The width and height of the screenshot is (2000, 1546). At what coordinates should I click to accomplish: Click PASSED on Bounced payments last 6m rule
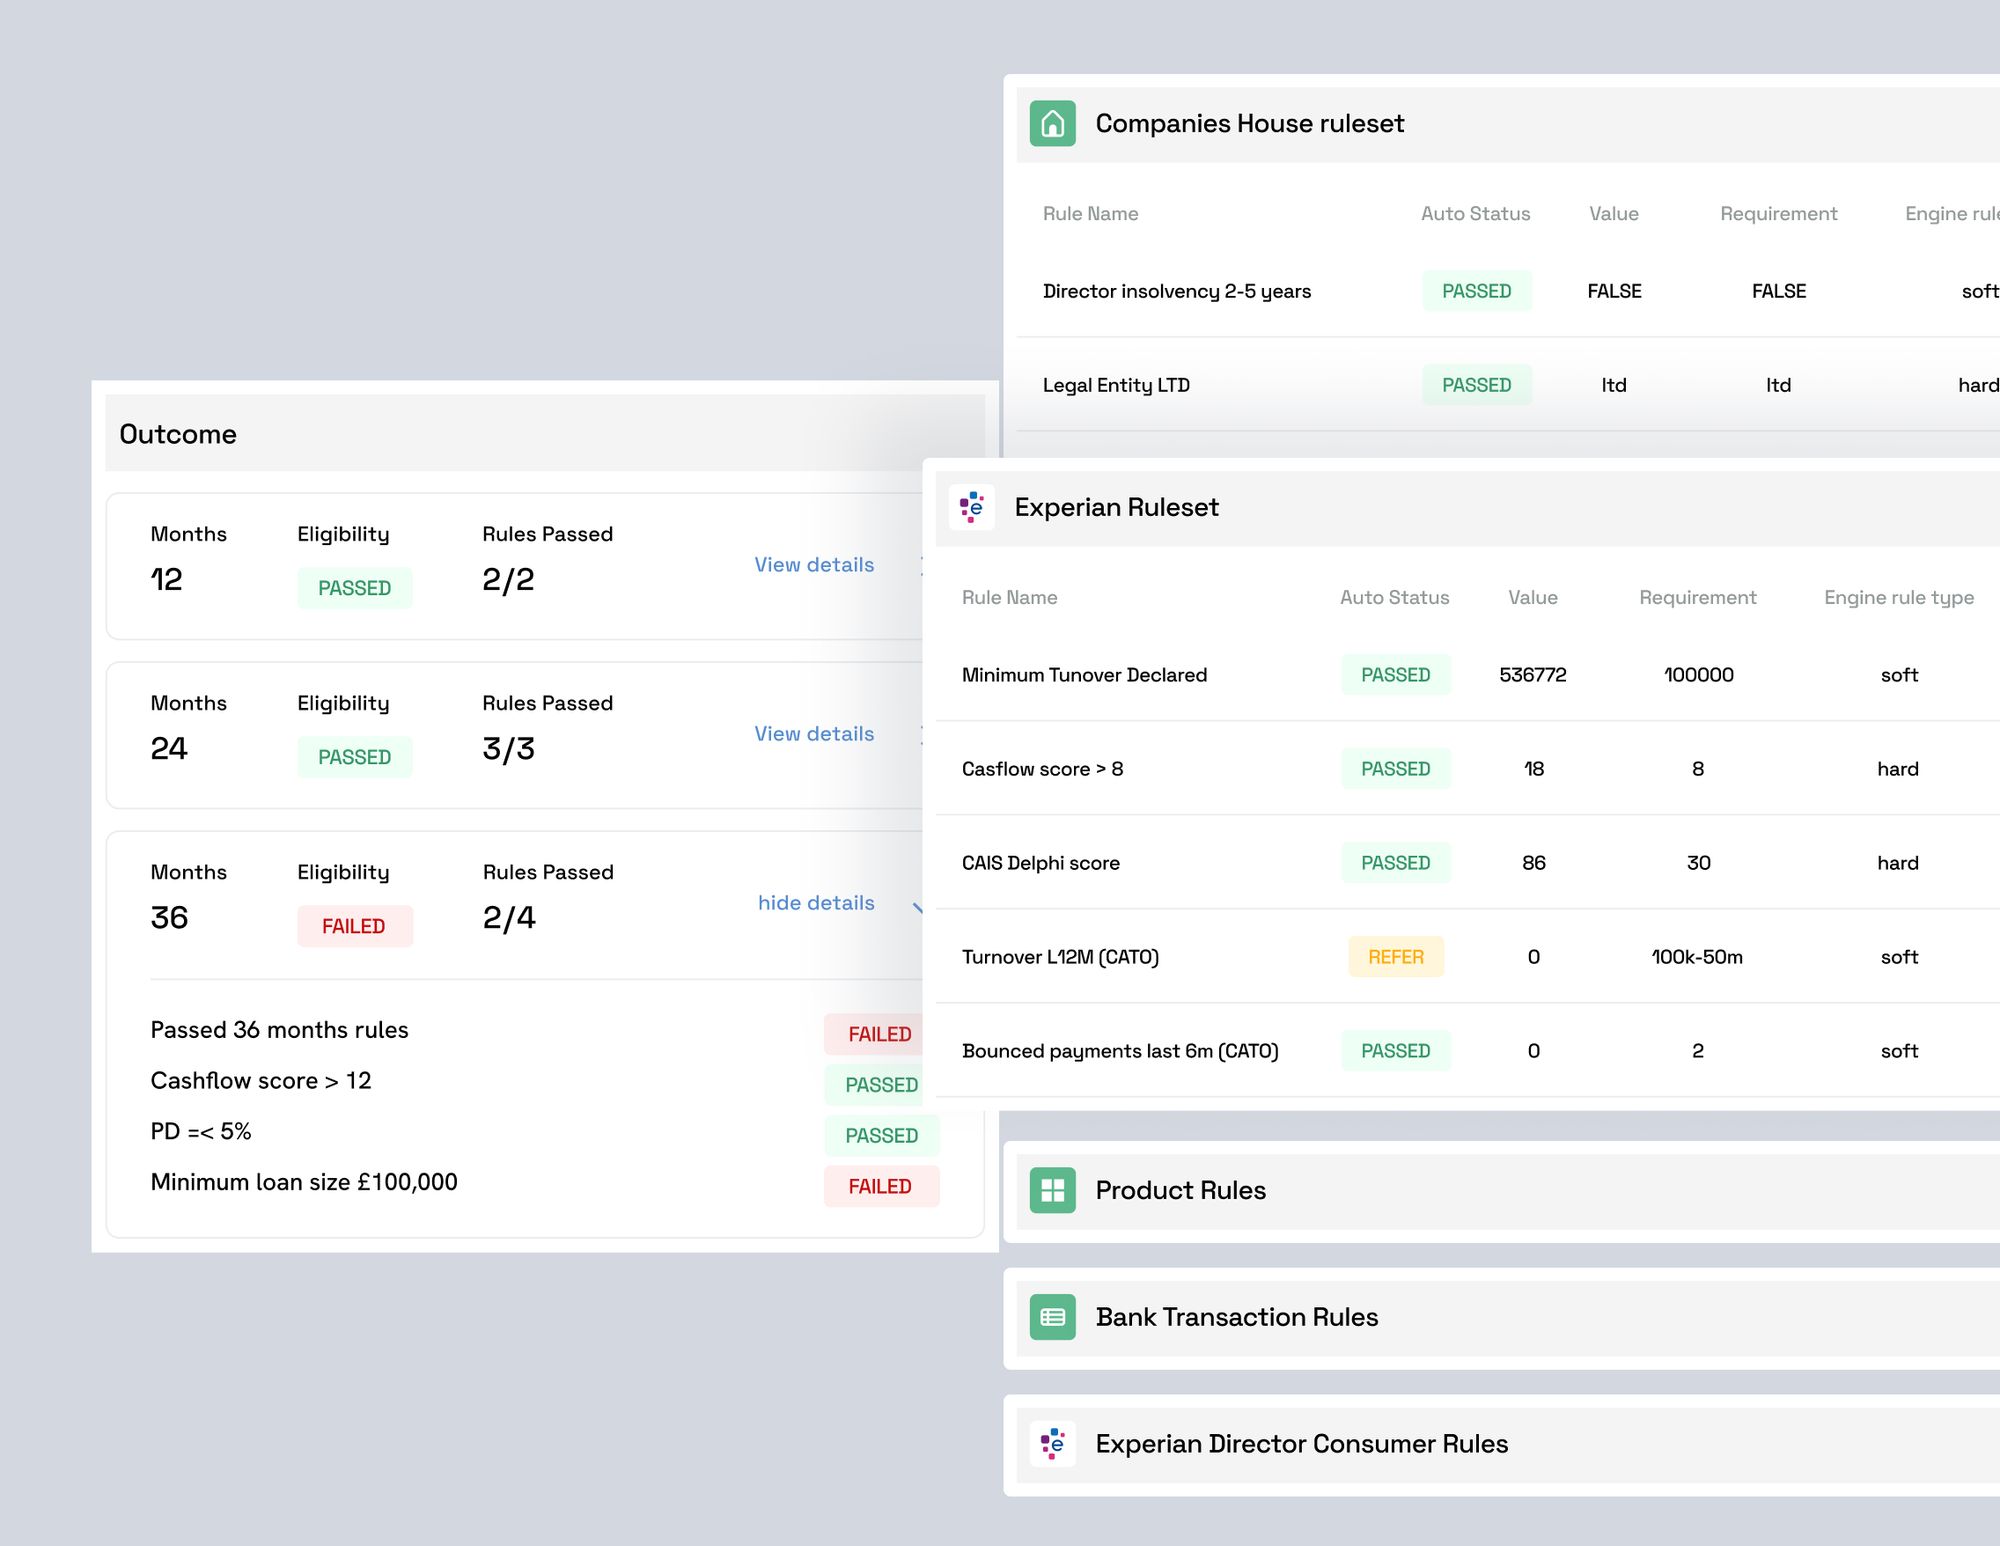[1395, 1050]
